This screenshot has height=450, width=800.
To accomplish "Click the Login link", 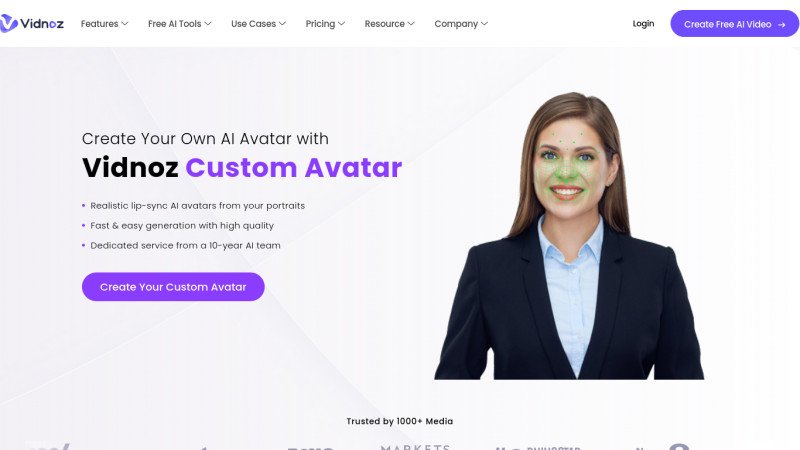I will (x=643, y=23).
